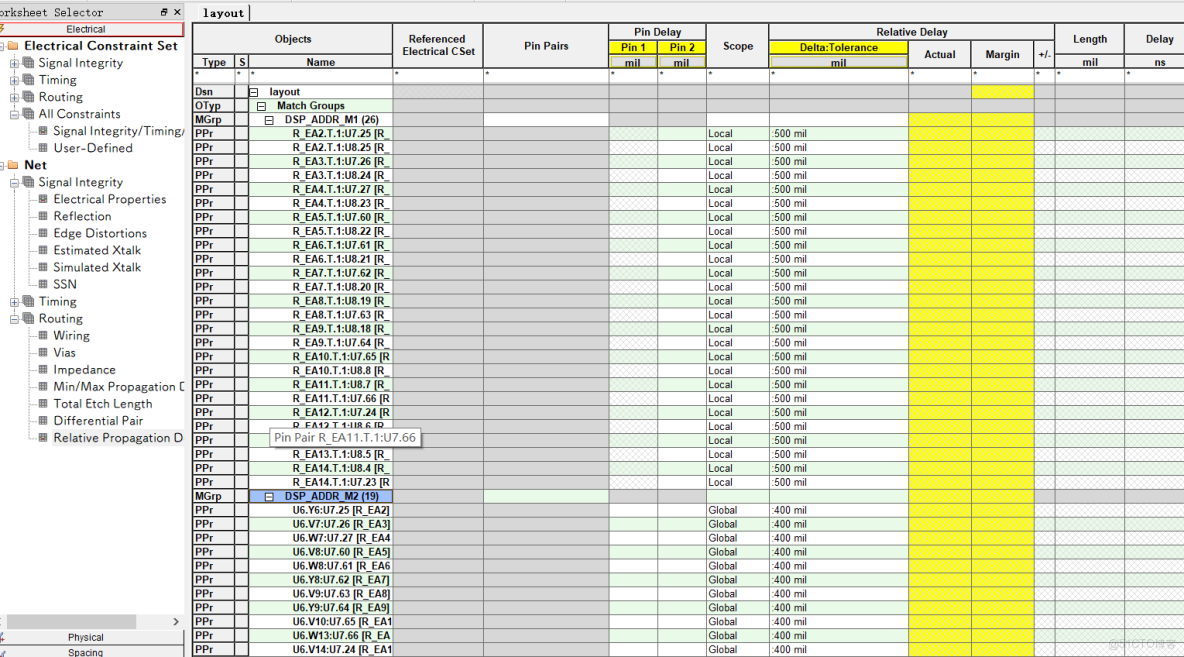Click the Scope column header
The width and height of the screenshot is (1184, 657).
(738, 45)
